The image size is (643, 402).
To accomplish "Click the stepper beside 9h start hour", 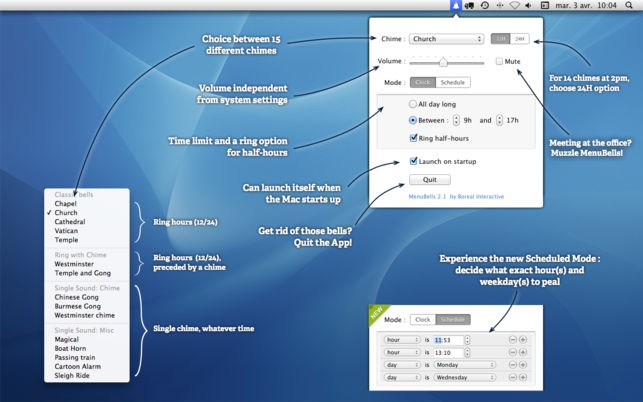I will pos(456,120).
